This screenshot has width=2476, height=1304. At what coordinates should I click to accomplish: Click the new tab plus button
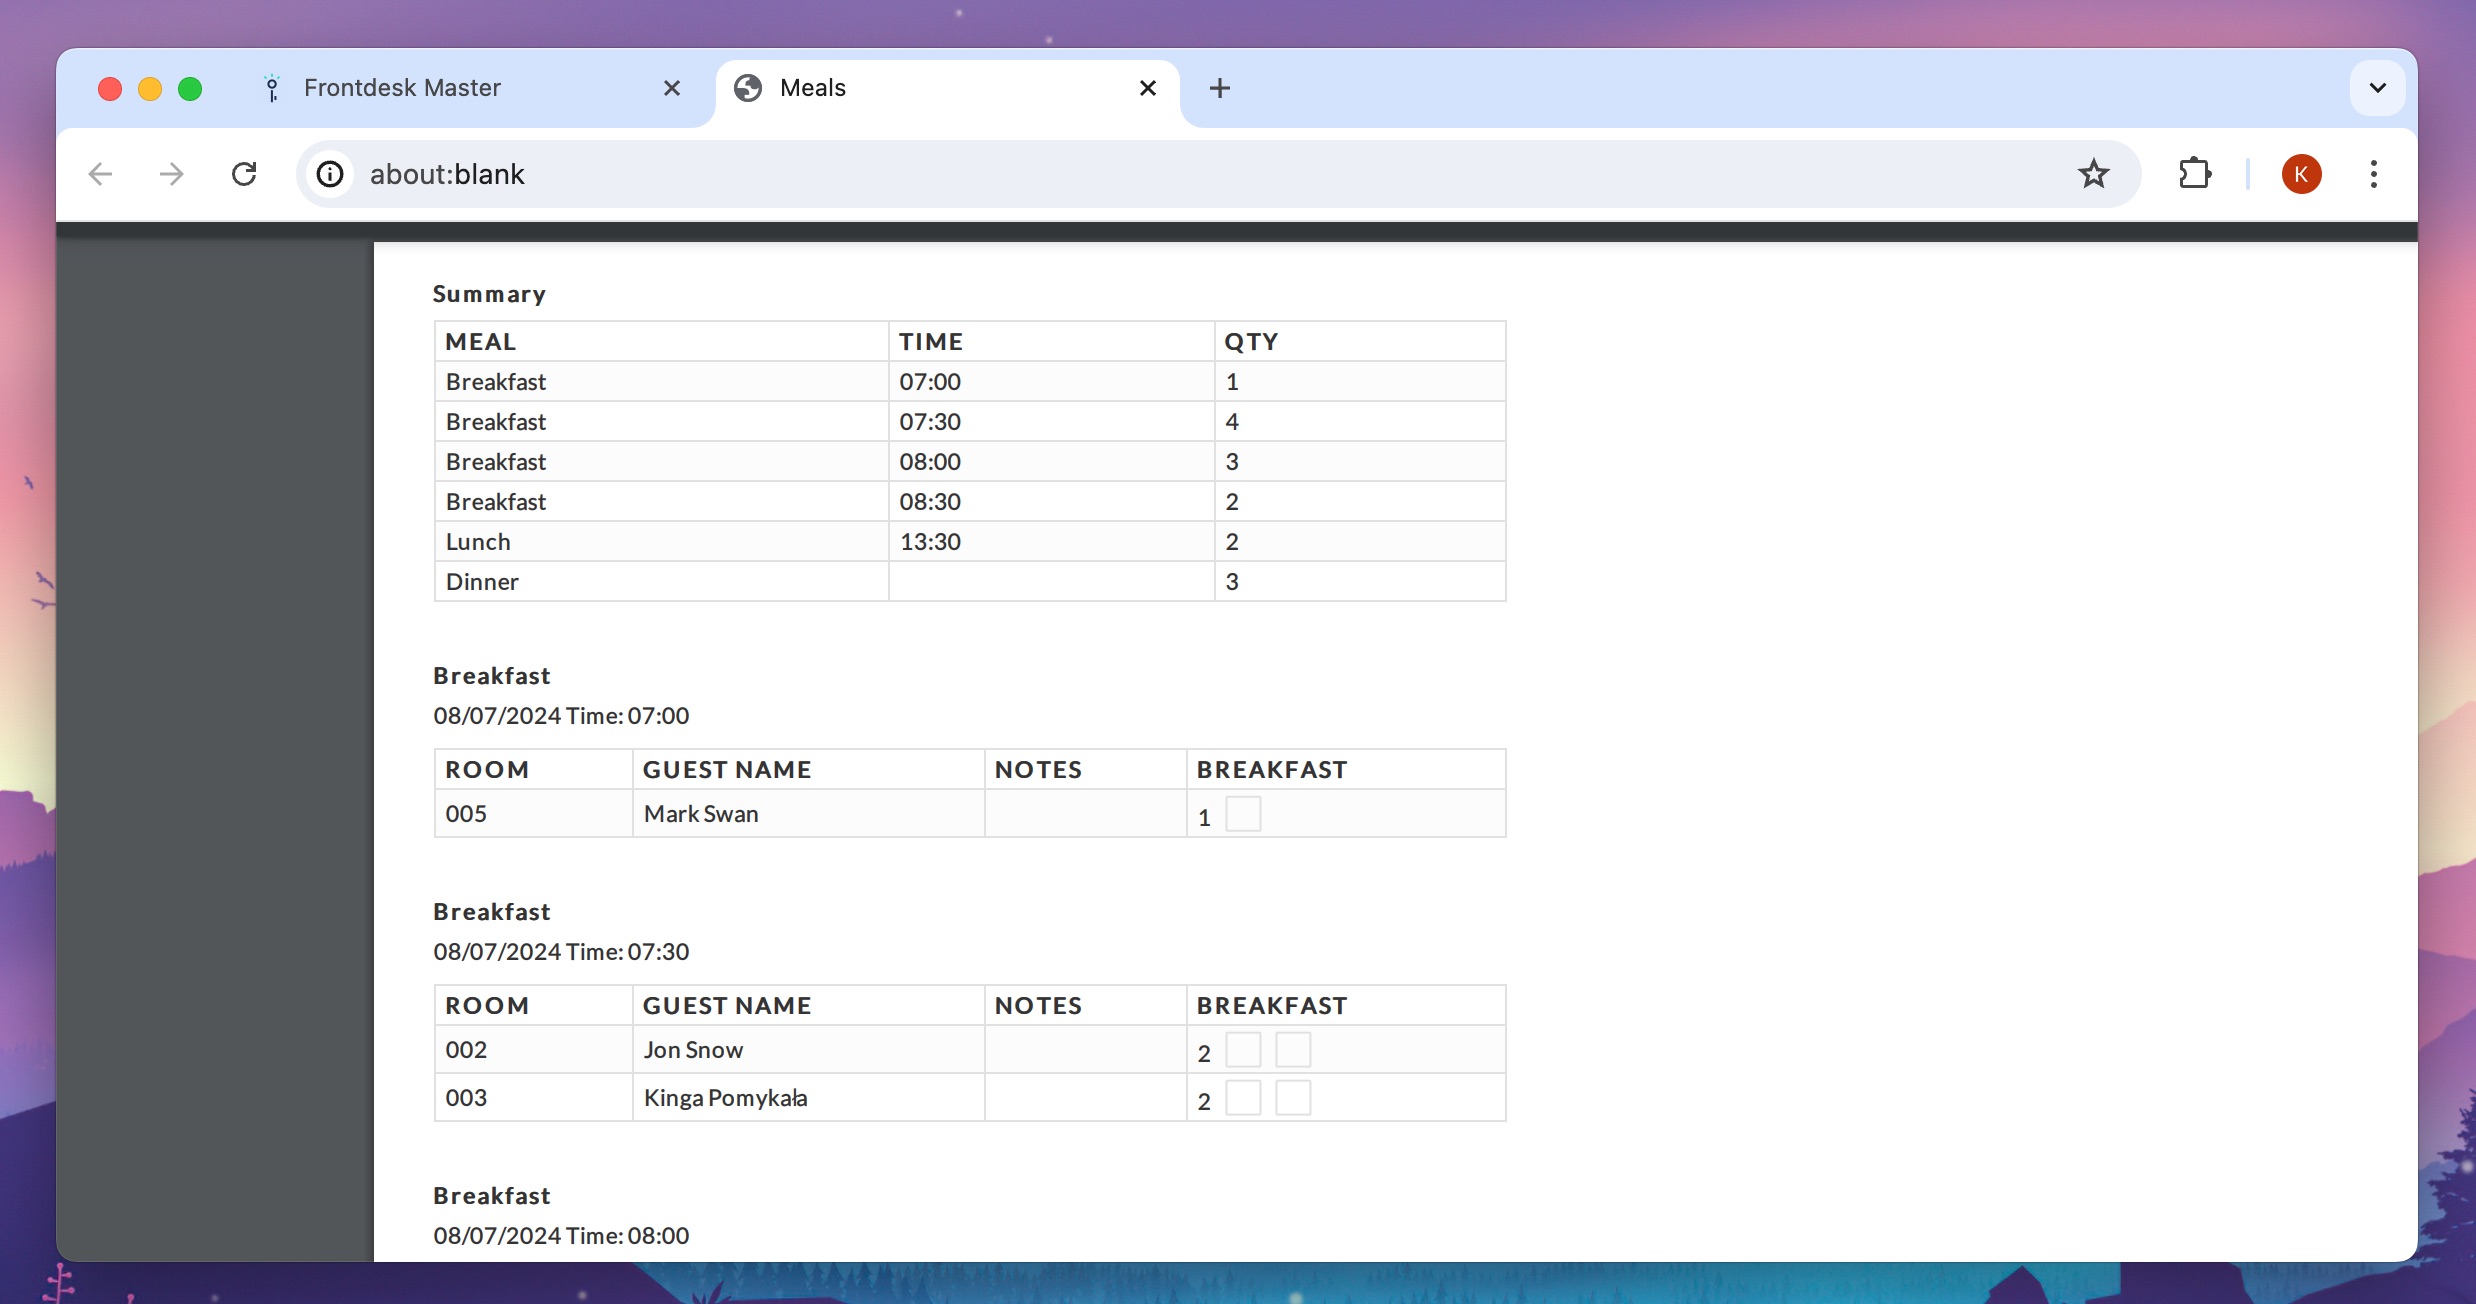(1218, 88)
